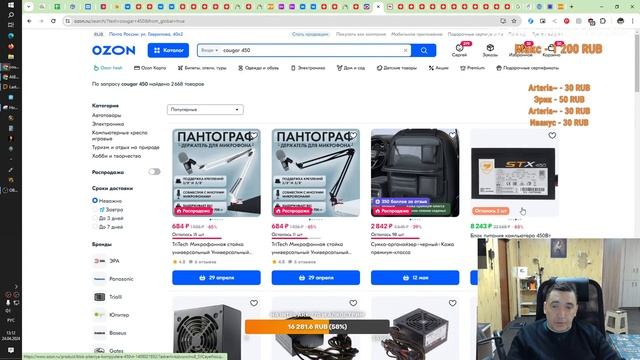Open the STX 450 power supply image
The image size is (640, 360).
pyautogui.click(x=514, y=173)
